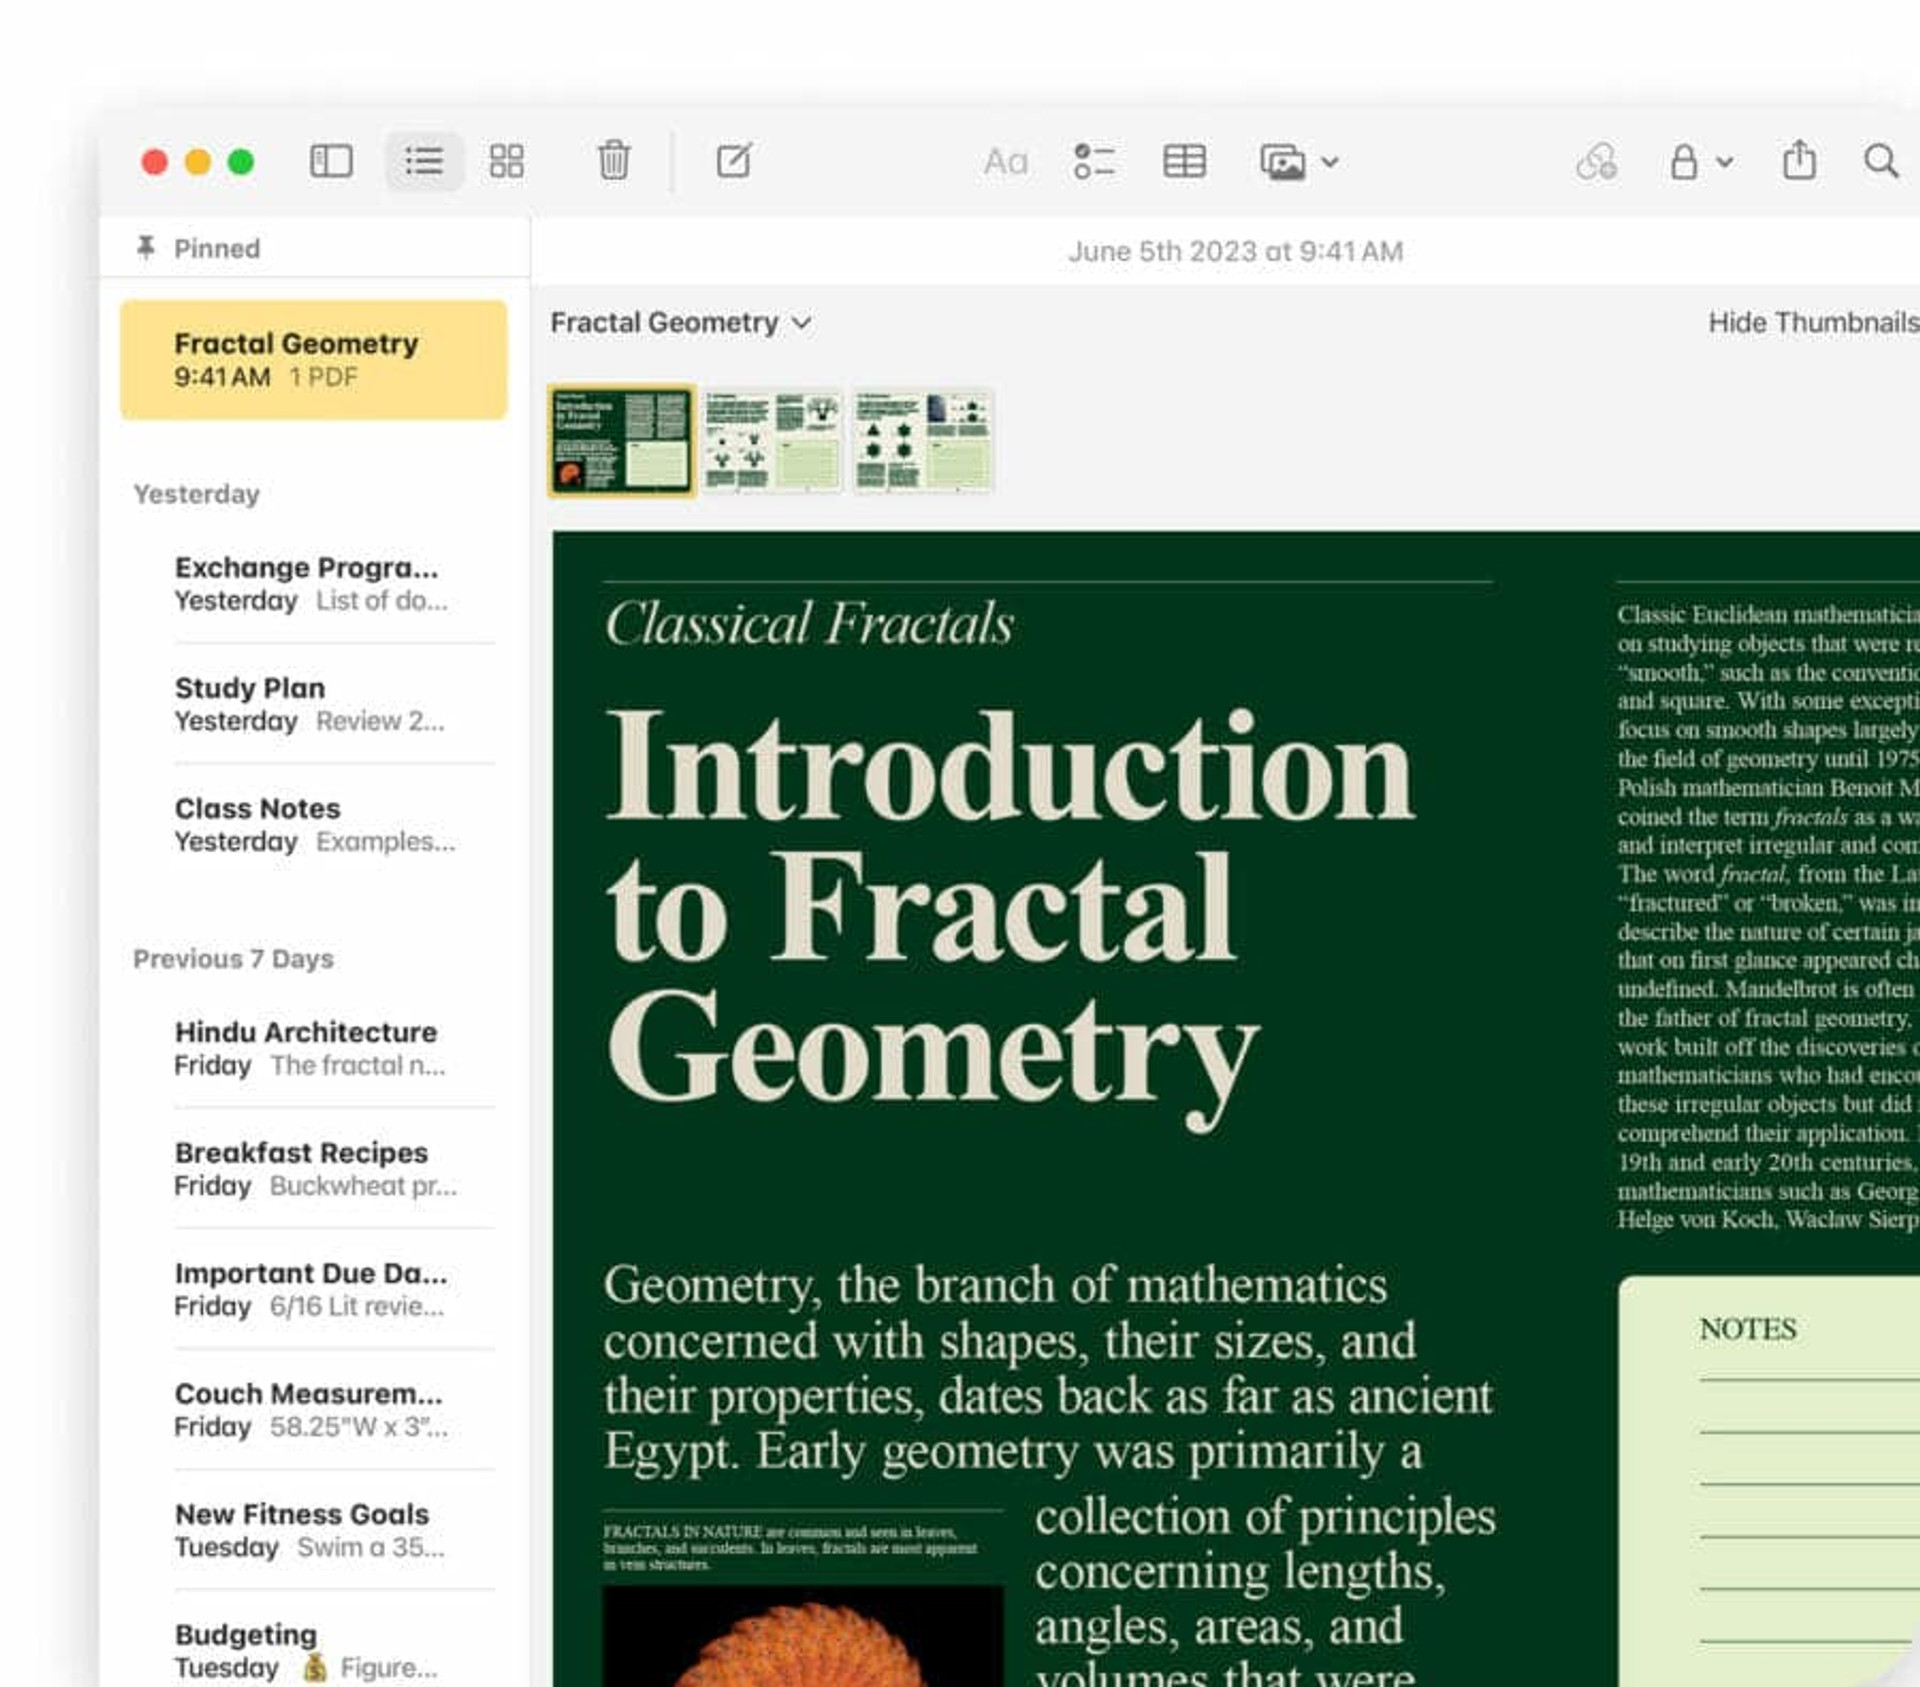The width and height of the screenshot is (1920, 1687).
Task: Insert a checklist
Action: (1094, 161)
